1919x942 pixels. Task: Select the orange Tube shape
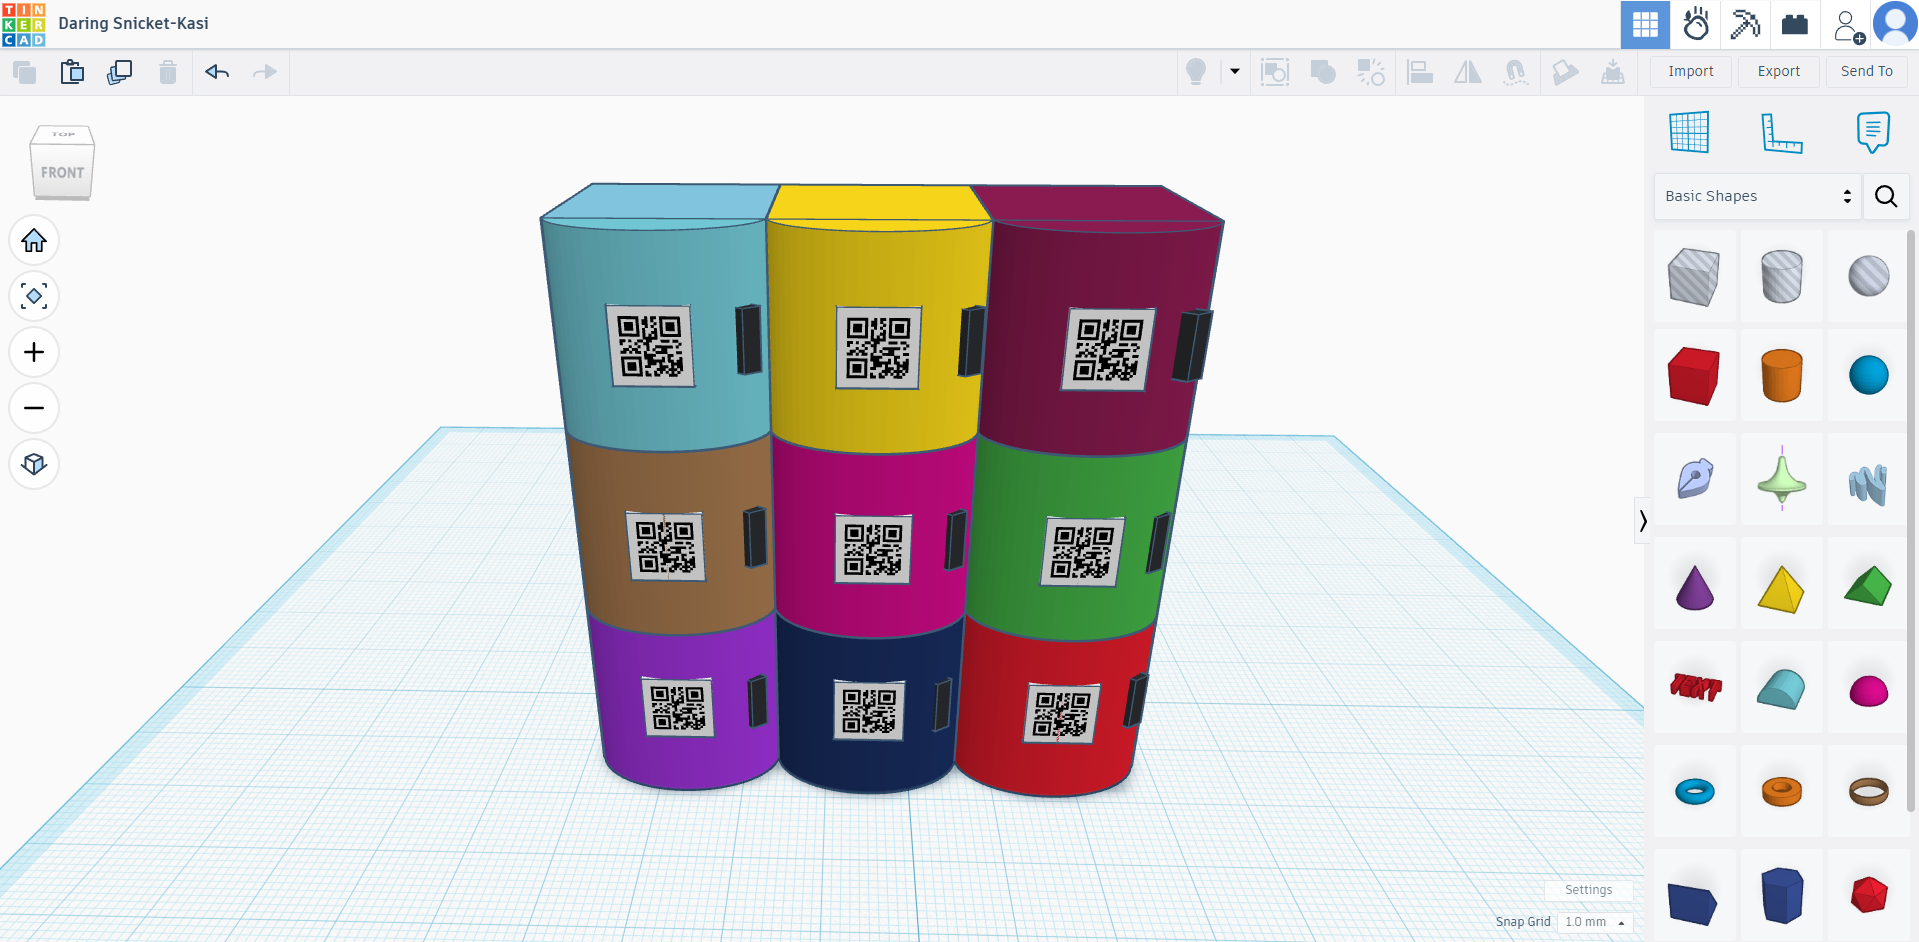coord(1781,792)
